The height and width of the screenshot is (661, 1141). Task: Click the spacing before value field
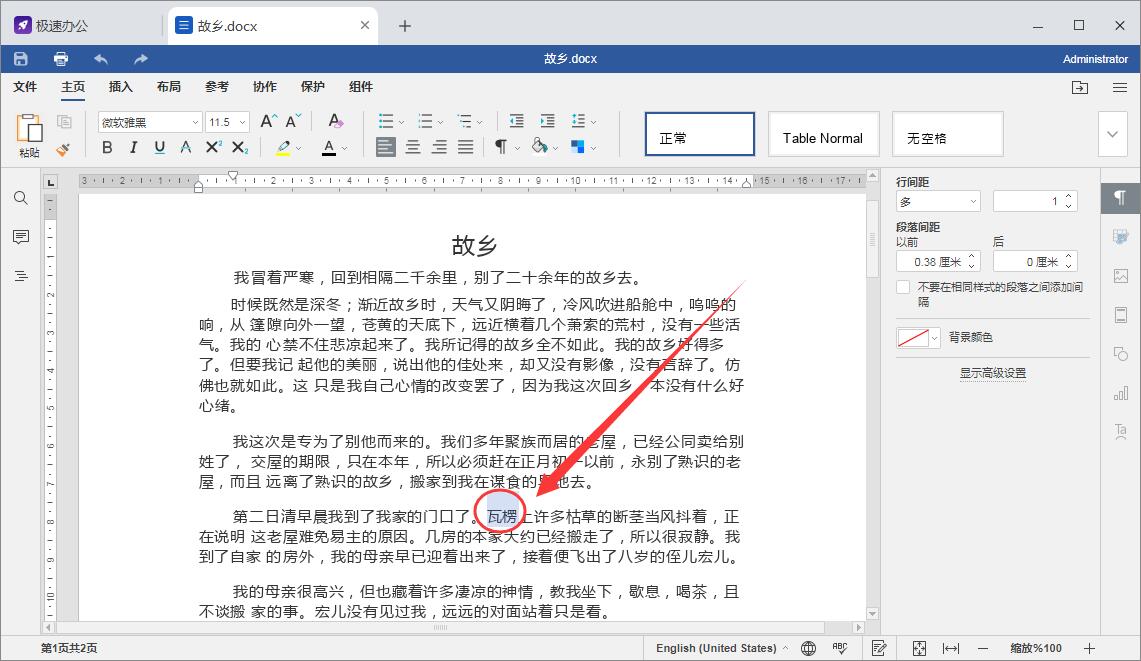(x=929, y=262)
